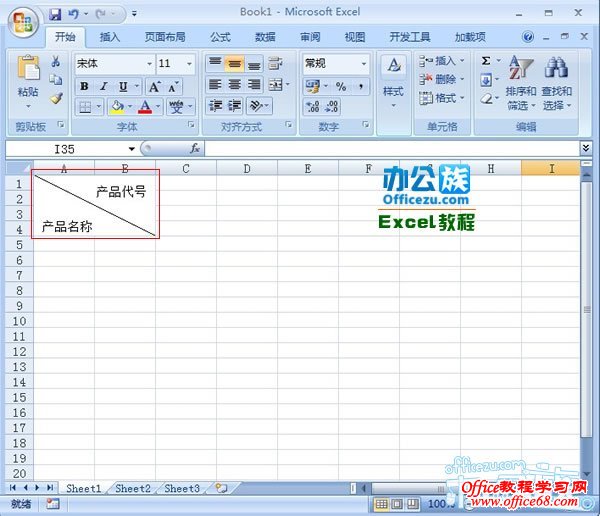Open the number format dropdown (常规)

[364, 64]
